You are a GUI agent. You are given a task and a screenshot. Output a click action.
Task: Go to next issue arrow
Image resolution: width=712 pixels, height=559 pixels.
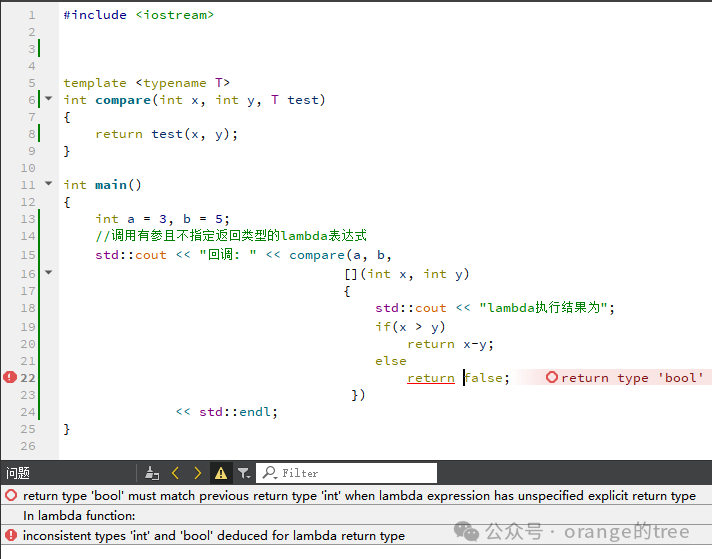coord(198,473)
